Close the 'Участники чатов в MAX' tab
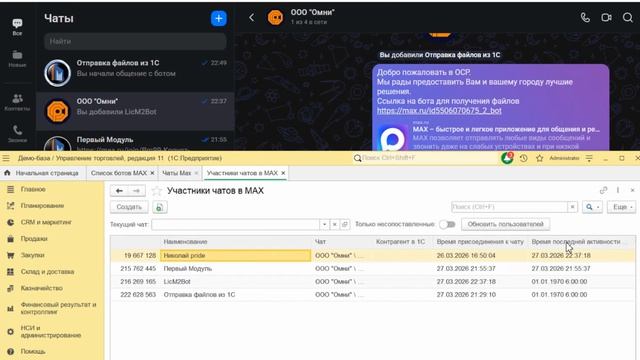The height and width of the screenshot is (360, 640). pos(283,173)
